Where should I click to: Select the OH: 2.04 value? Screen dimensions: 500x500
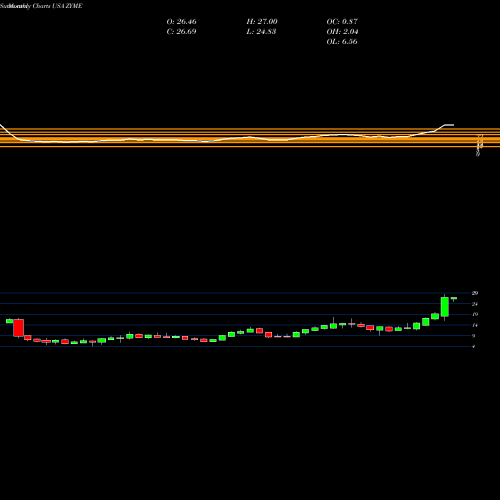click(342, 32)
